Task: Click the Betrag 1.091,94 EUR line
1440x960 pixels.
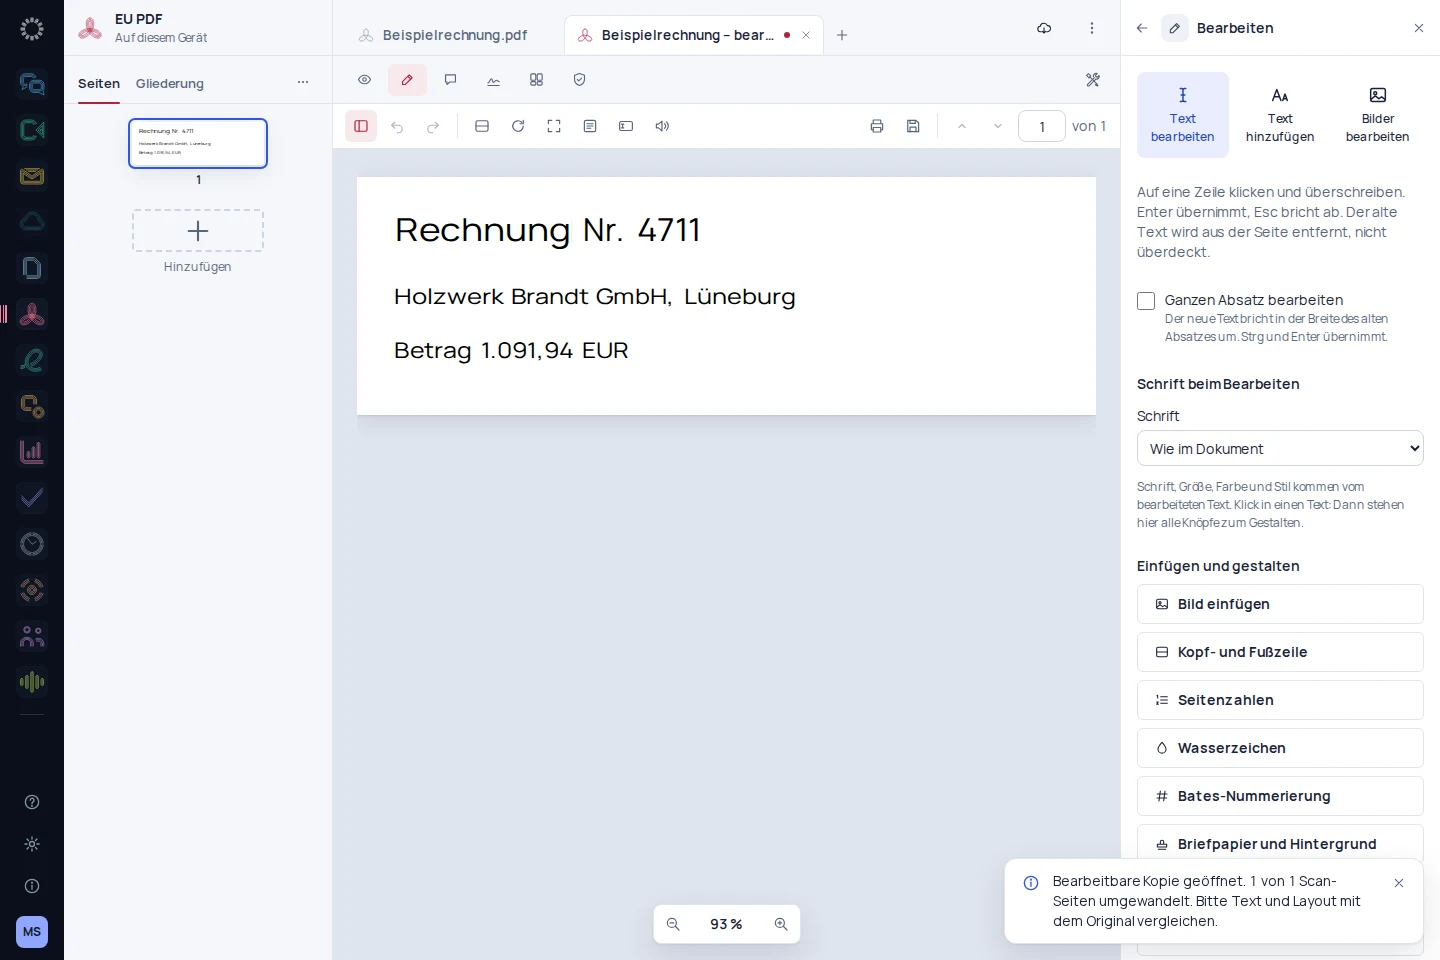Action: (511, 351)
